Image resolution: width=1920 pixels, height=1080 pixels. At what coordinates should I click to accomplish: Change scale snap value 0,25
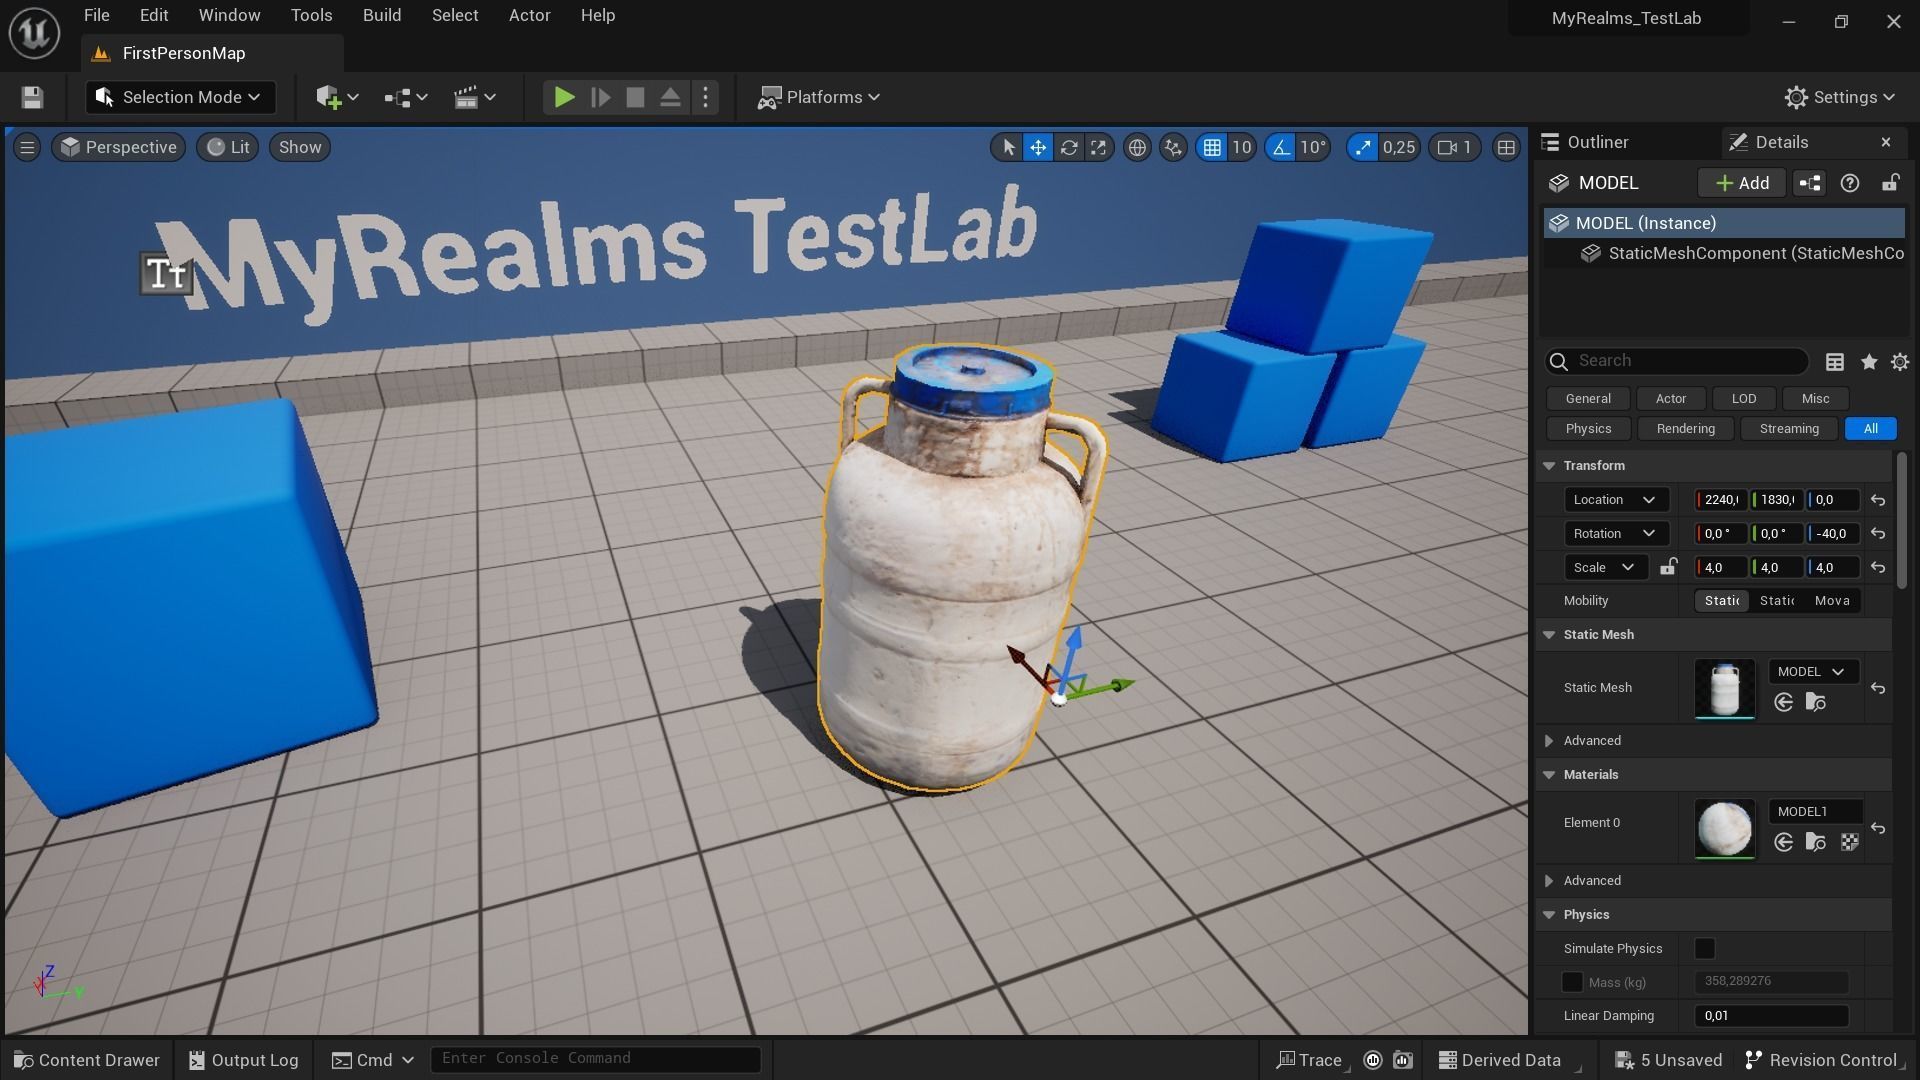coord(1399,148)
